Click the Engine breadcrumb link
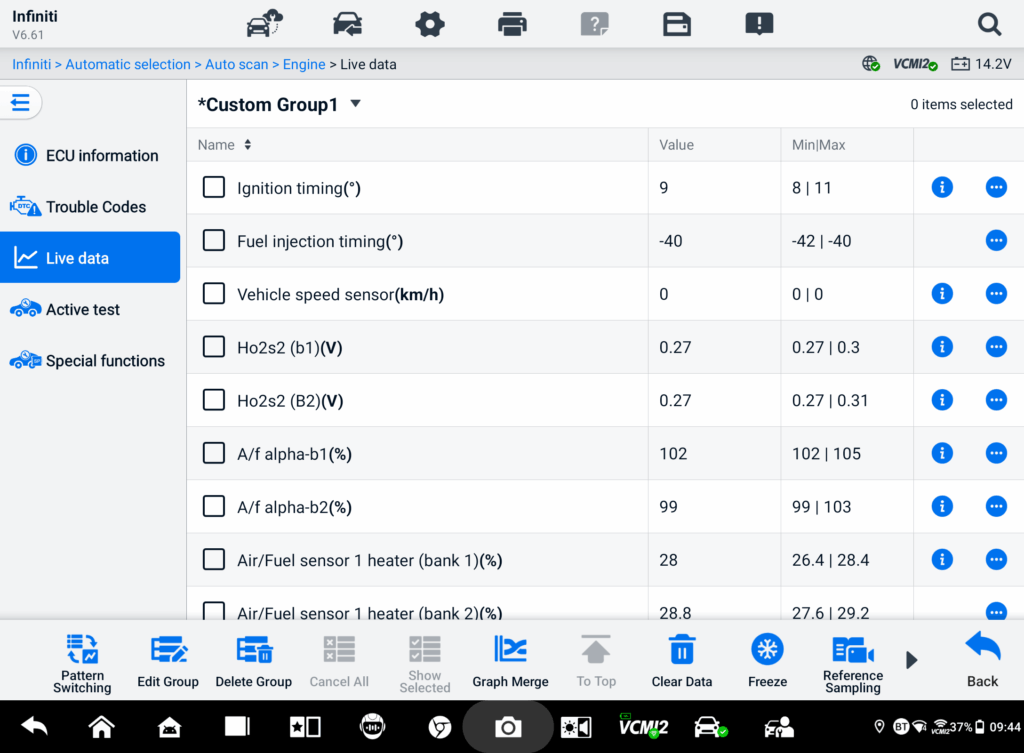 point(303,64)
